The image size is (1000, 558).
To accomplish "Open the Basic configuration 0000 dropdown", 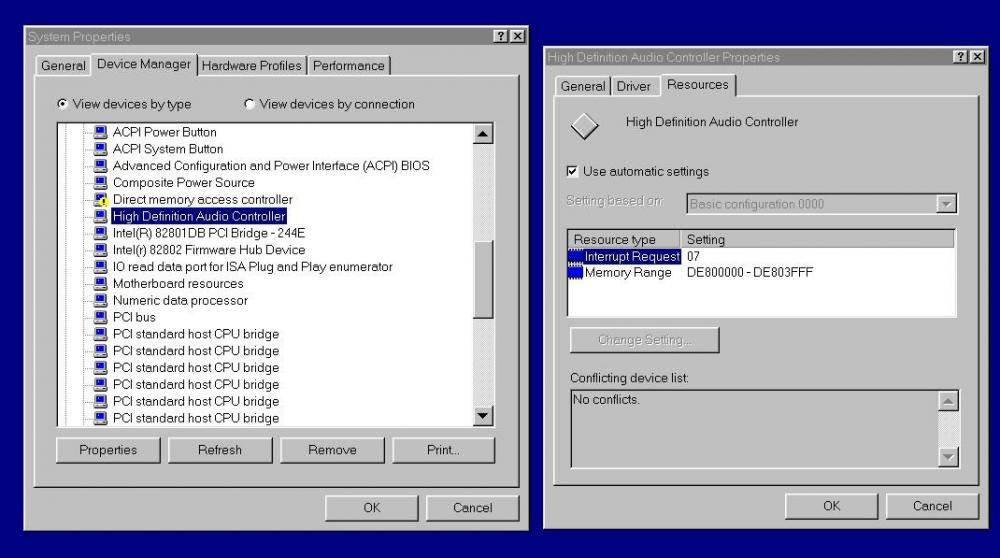I will pyautogui.click(x=946, y=204).
